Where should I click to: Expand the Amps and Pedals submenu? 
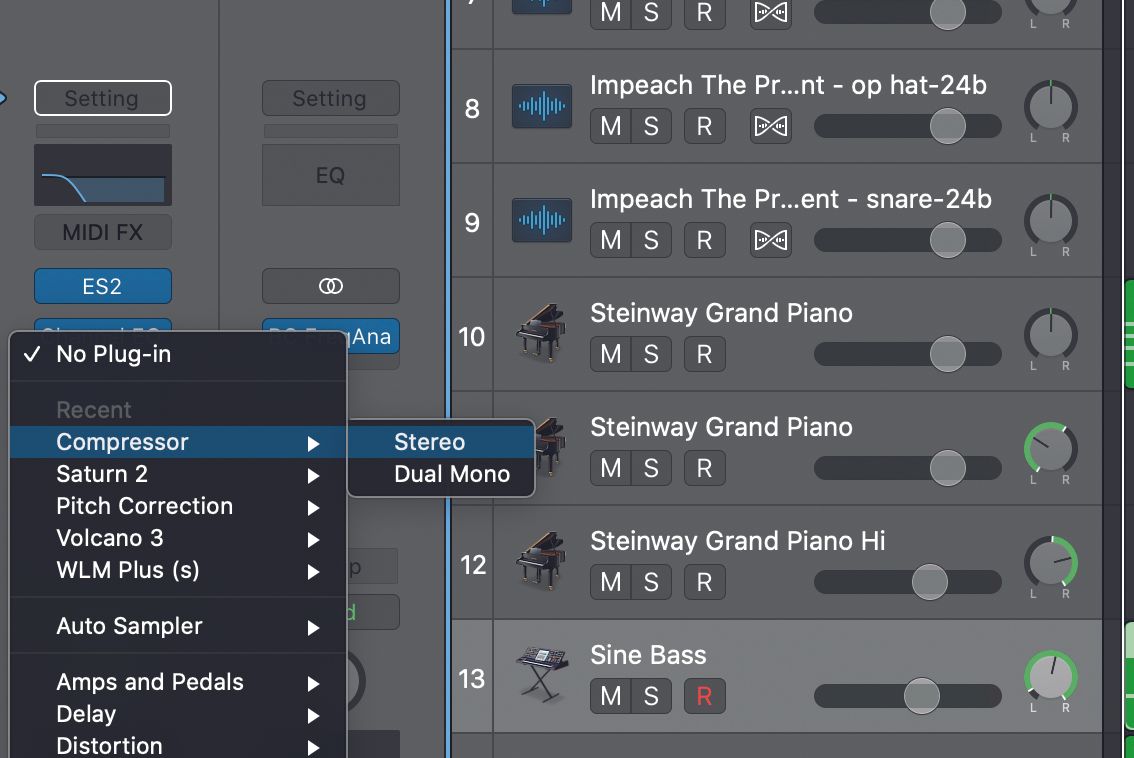click(148, 682)
